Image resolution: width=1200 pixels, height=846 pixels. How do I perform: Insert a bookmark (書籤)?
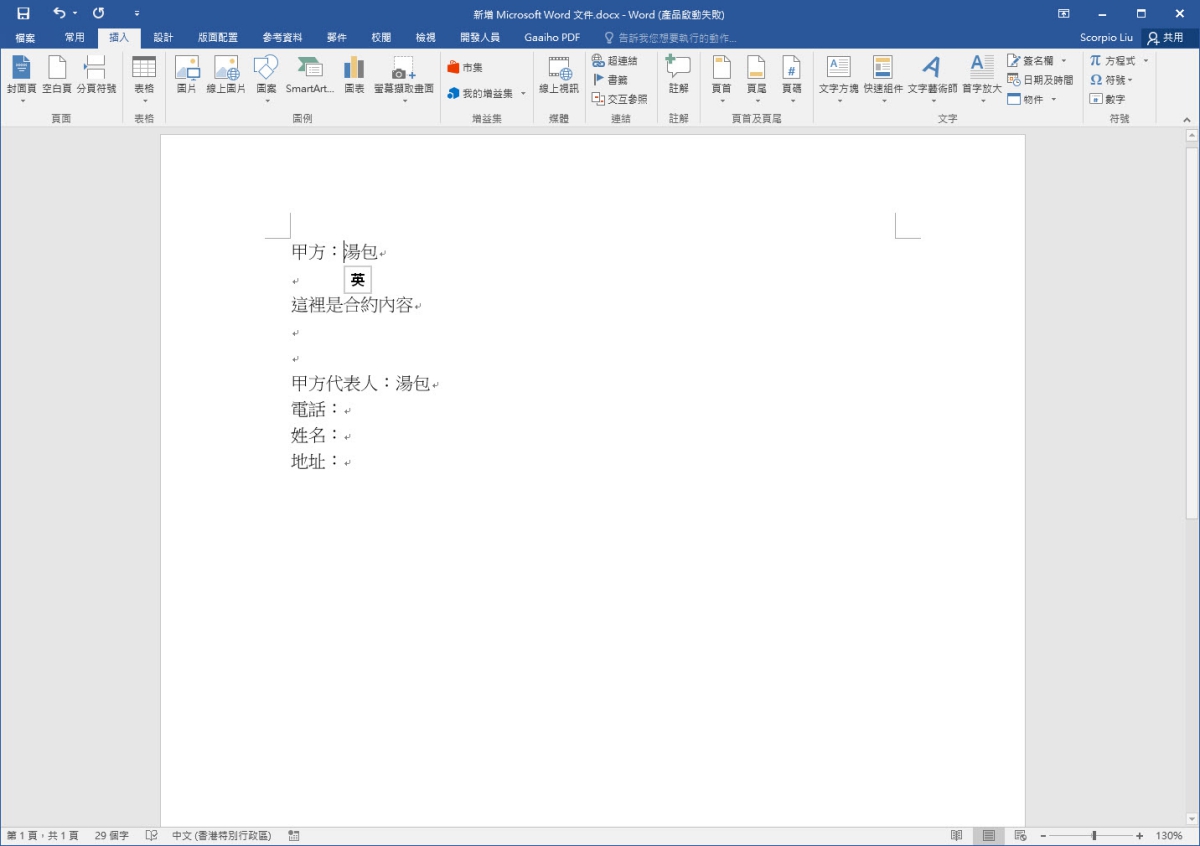(611, 80)
